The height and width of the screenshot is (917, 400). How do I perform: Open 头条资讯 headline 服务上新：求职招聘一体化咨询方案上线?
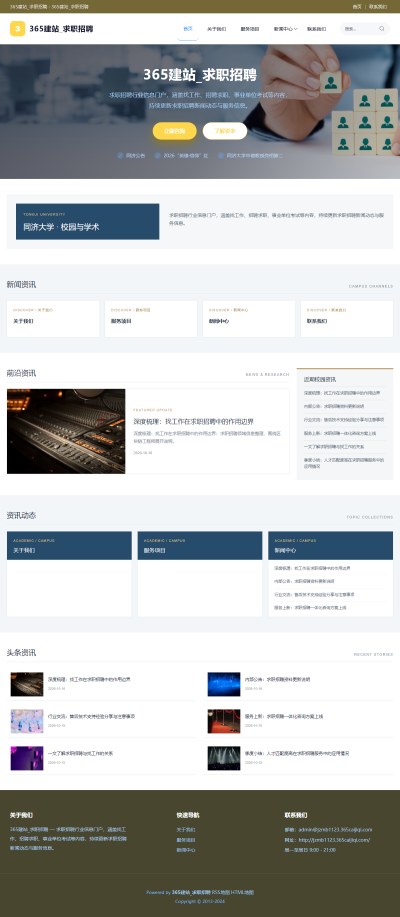tap(284, 716)
